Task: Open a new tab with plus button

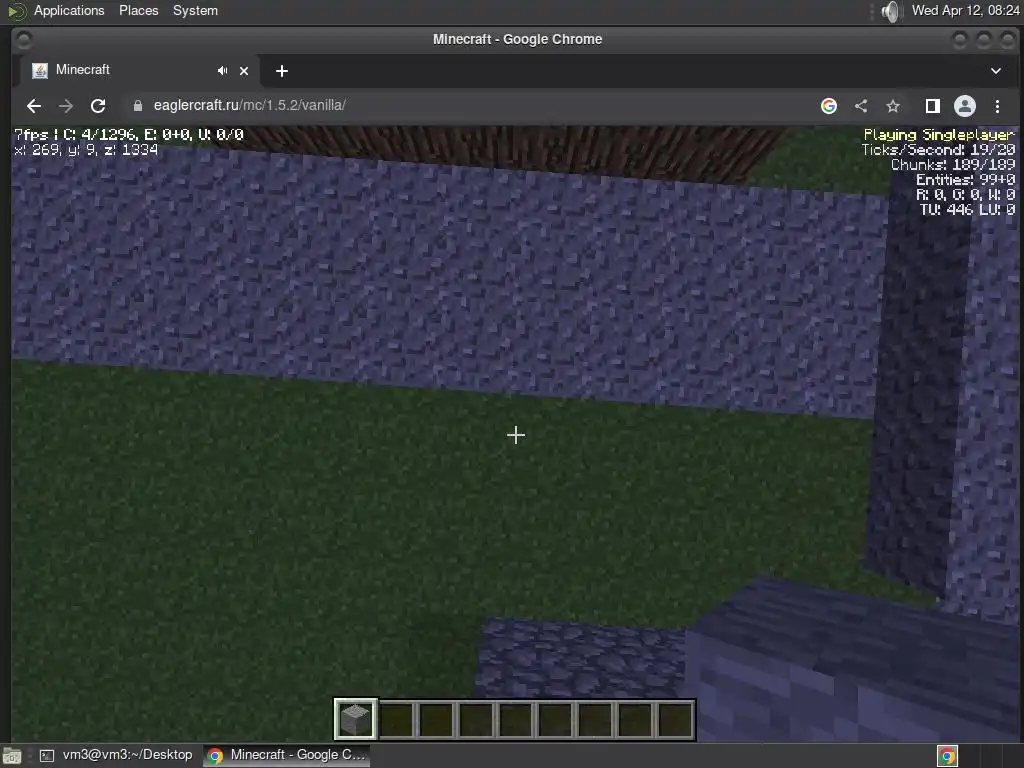Action: pyautogui.click(x=281, y=71)
